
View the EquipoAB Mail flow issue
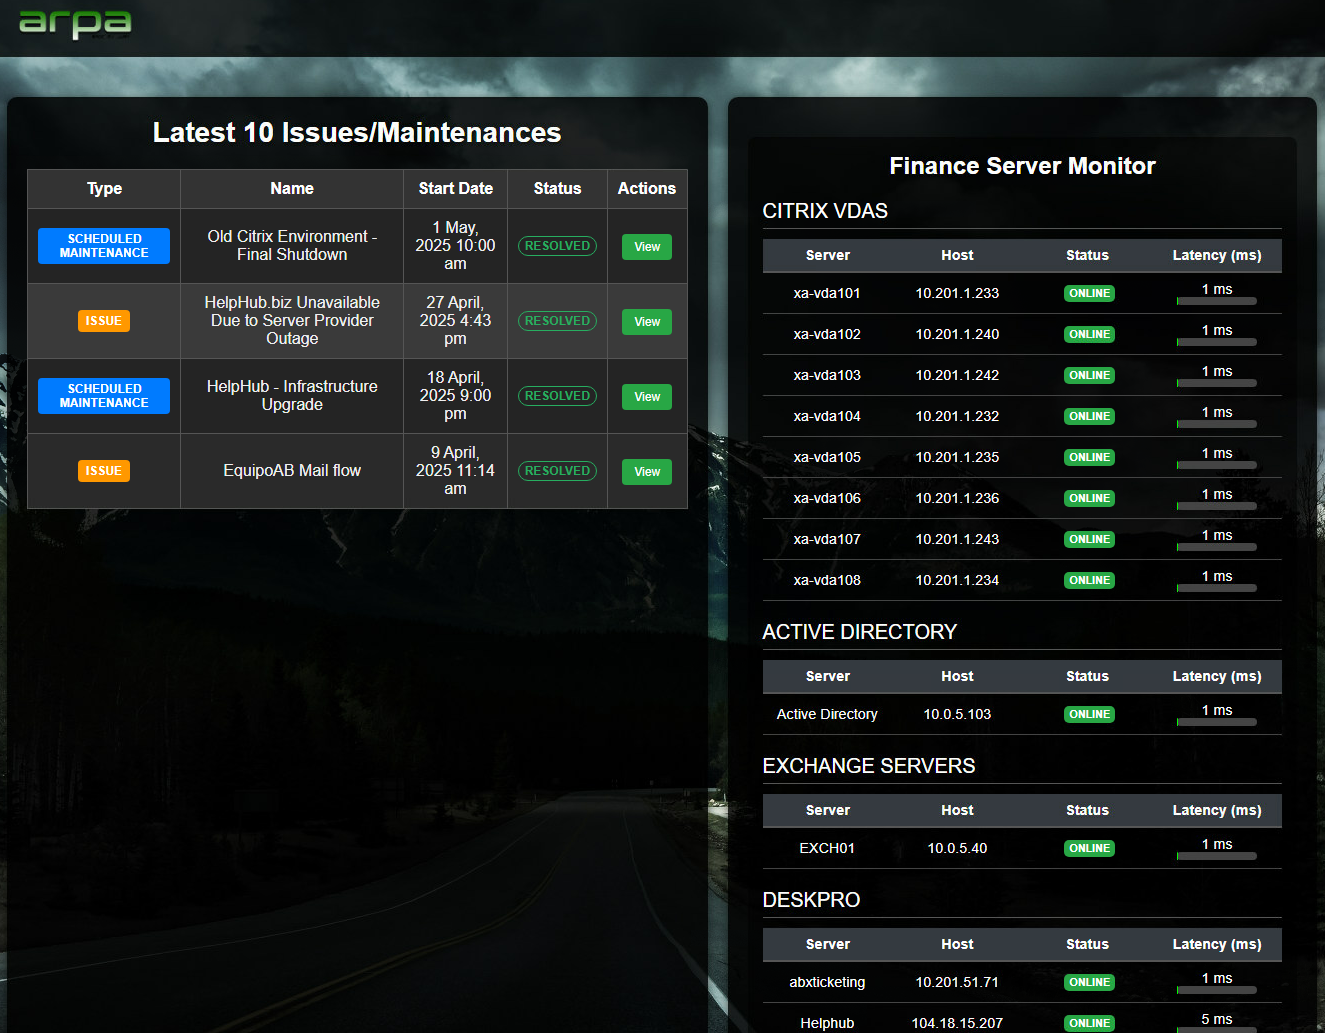tap(646, 472)
